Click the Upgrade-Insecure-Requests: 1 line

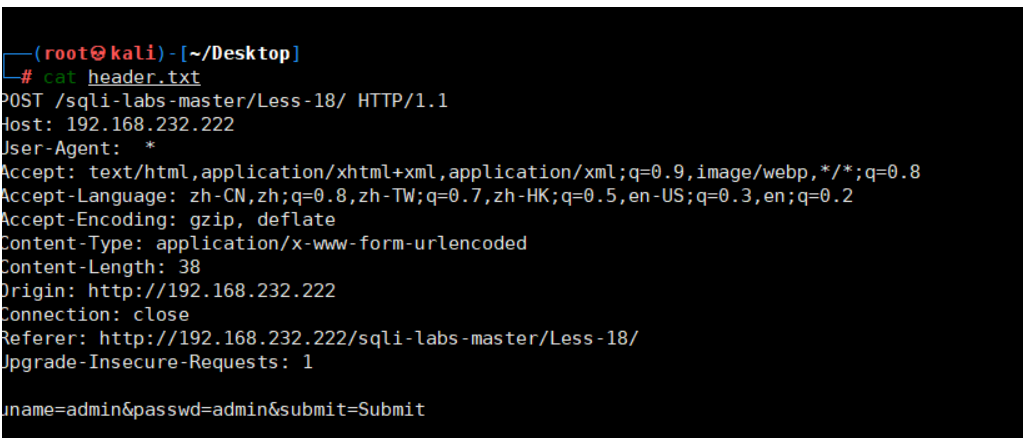tap(157, 362)
